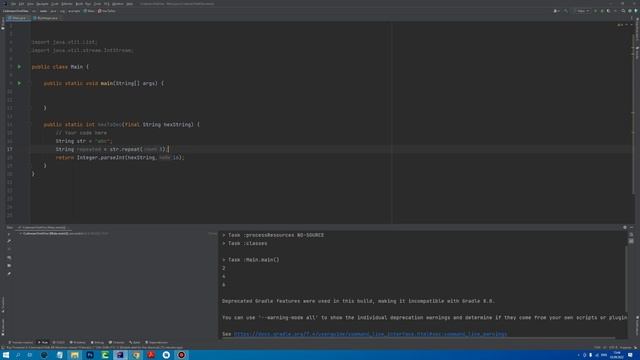Image resolution: width=640 pixels, height=360 pixels.
Task: Click the console vertical scrollbar
Action: coord(626,278)
